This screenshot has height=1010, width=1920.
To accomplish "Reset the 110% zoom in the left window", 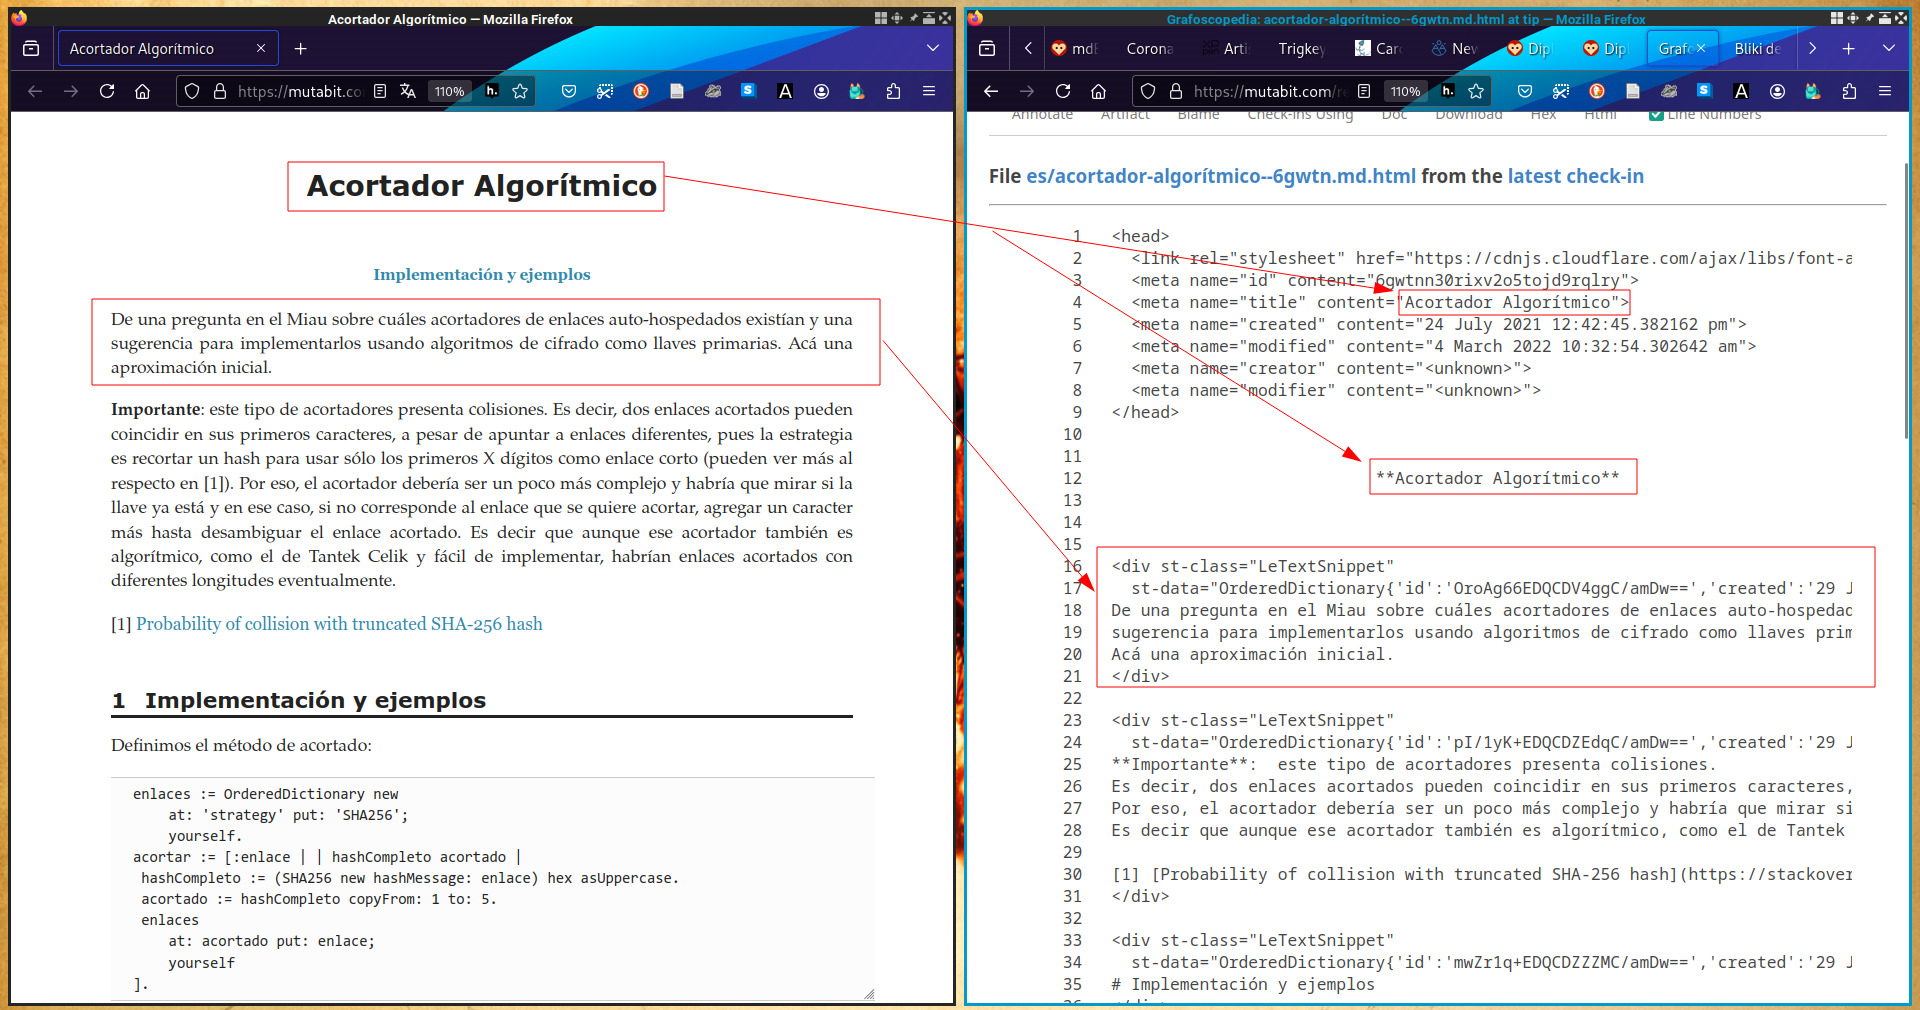I will 449,91.
